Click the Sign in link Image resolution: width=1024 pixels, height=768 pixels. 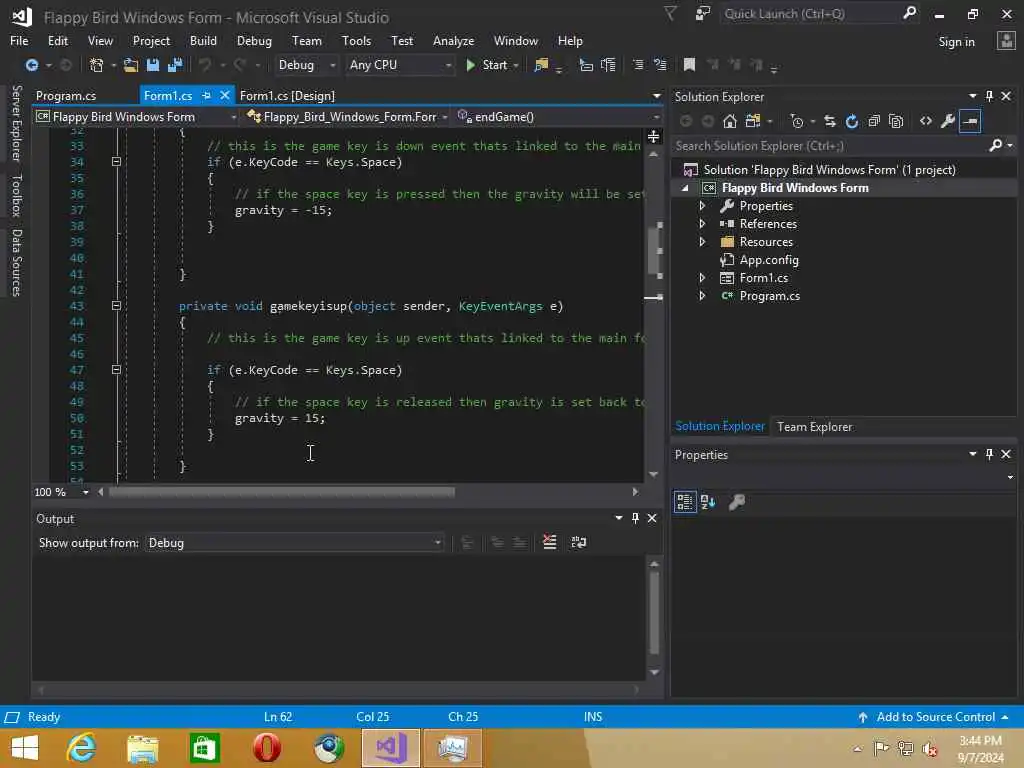(956, 42)
